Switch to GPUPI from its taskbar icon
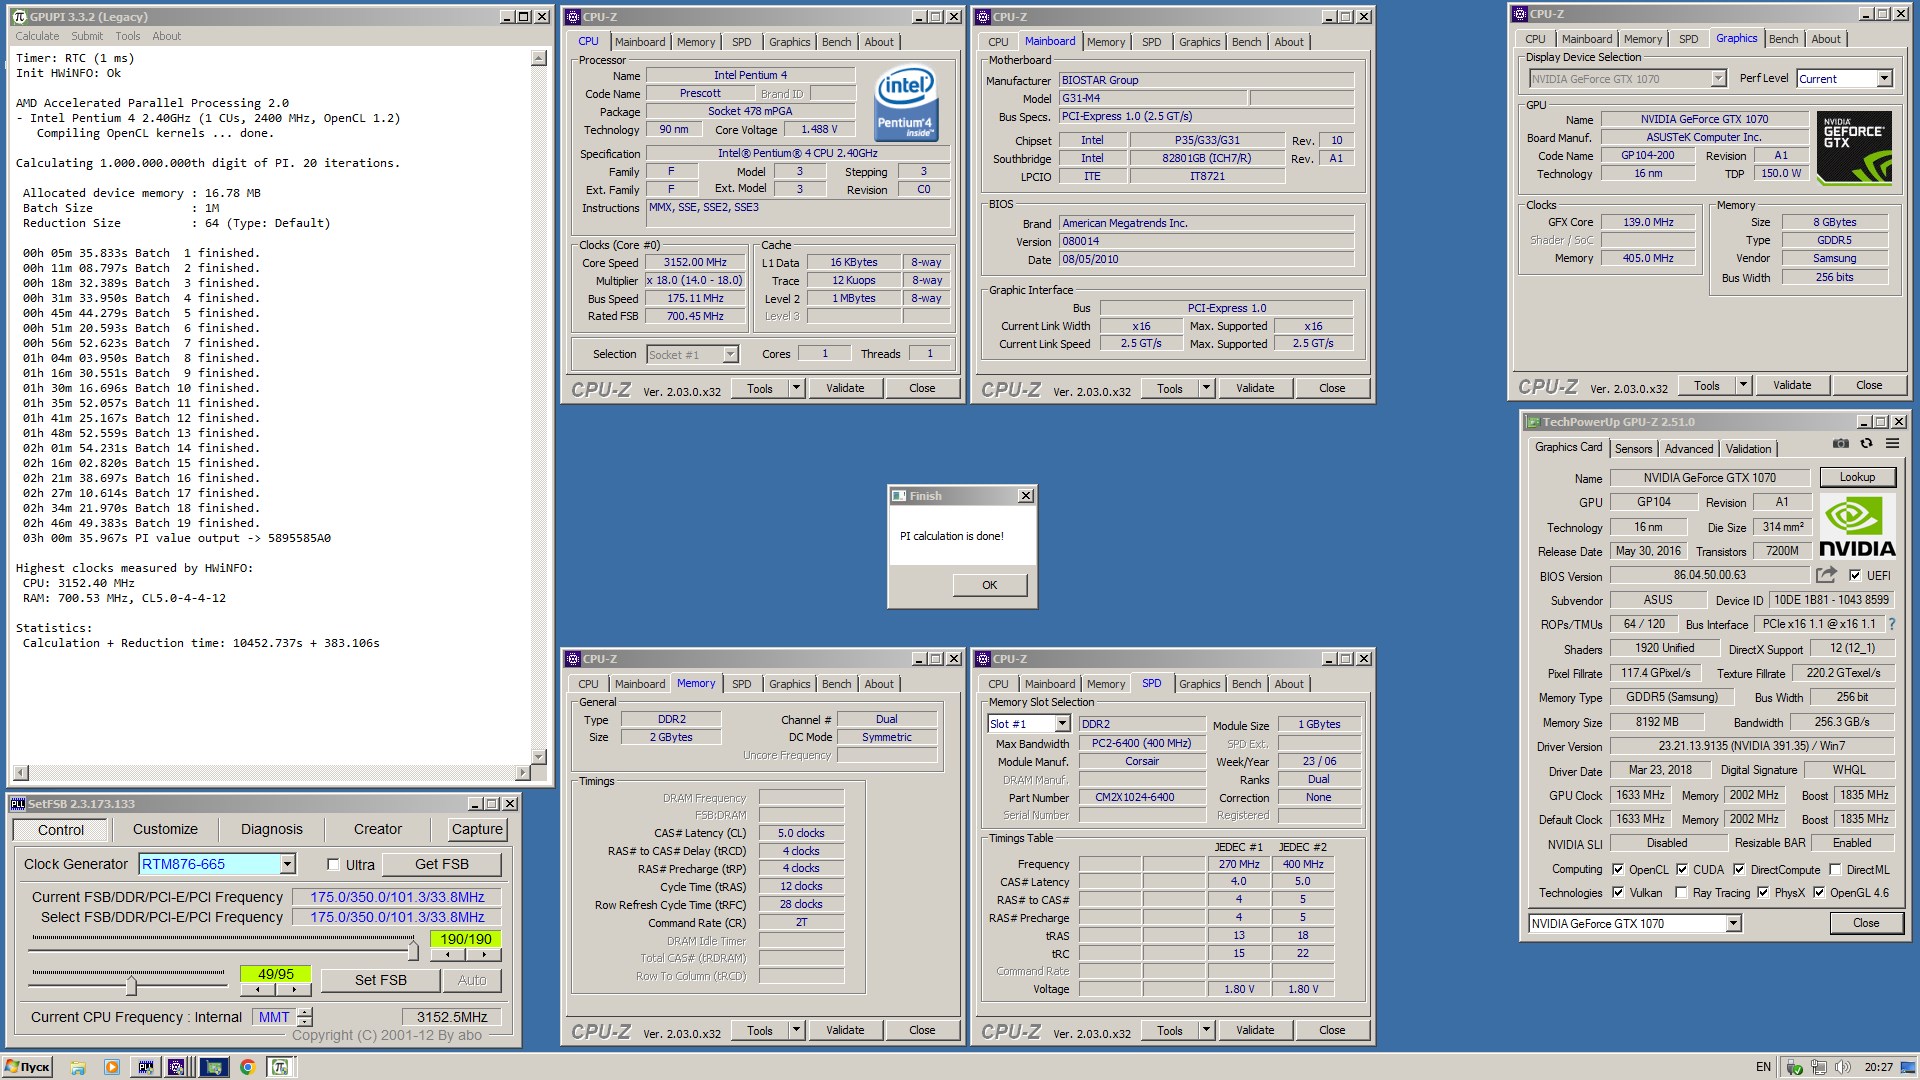Viewport: 1920px width, 1080px height. point(280,1067)
